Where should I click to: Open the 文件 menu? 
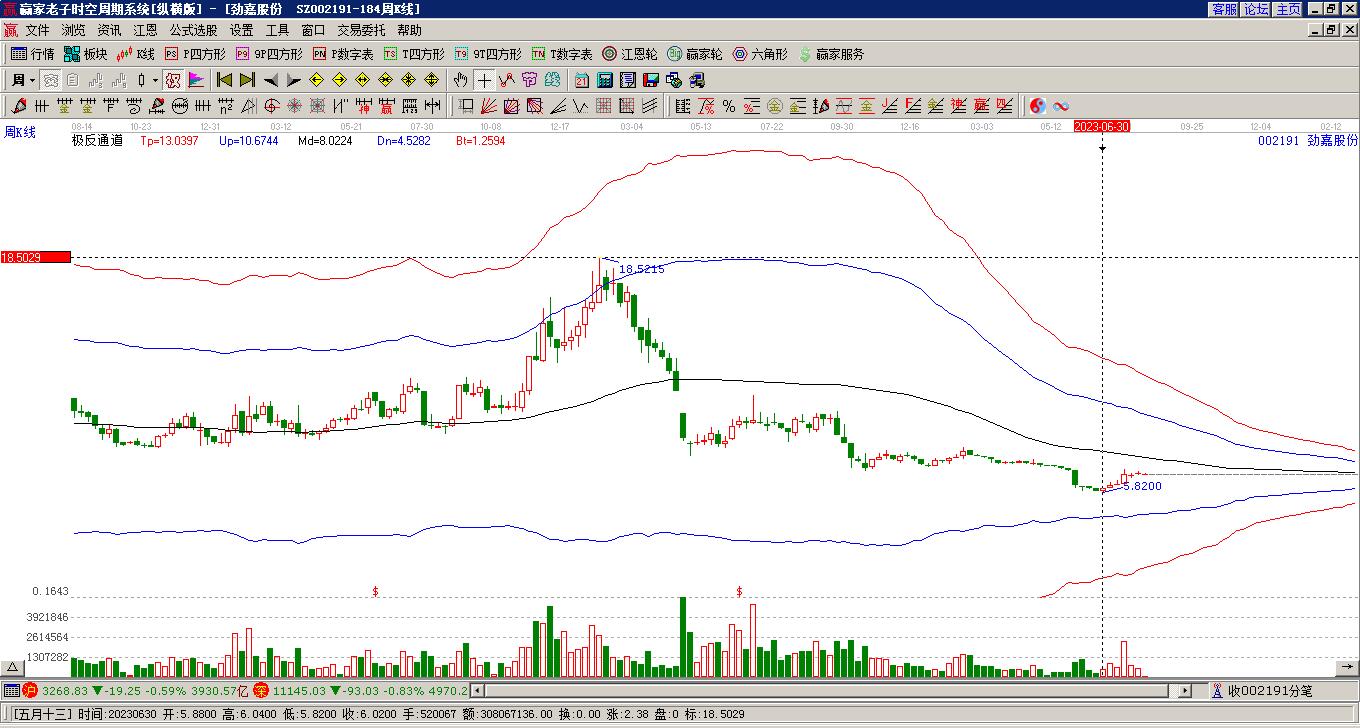coord(38,30)
